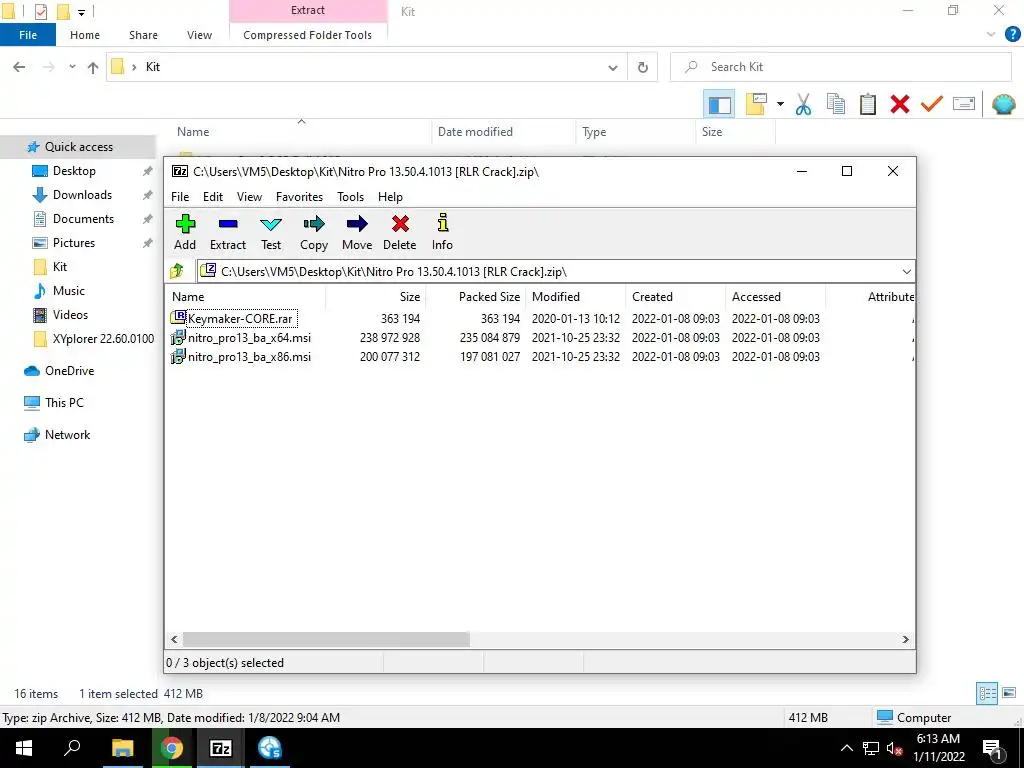
Task: Switch to Explorer View ribbon tab
Action: point(199,35)
